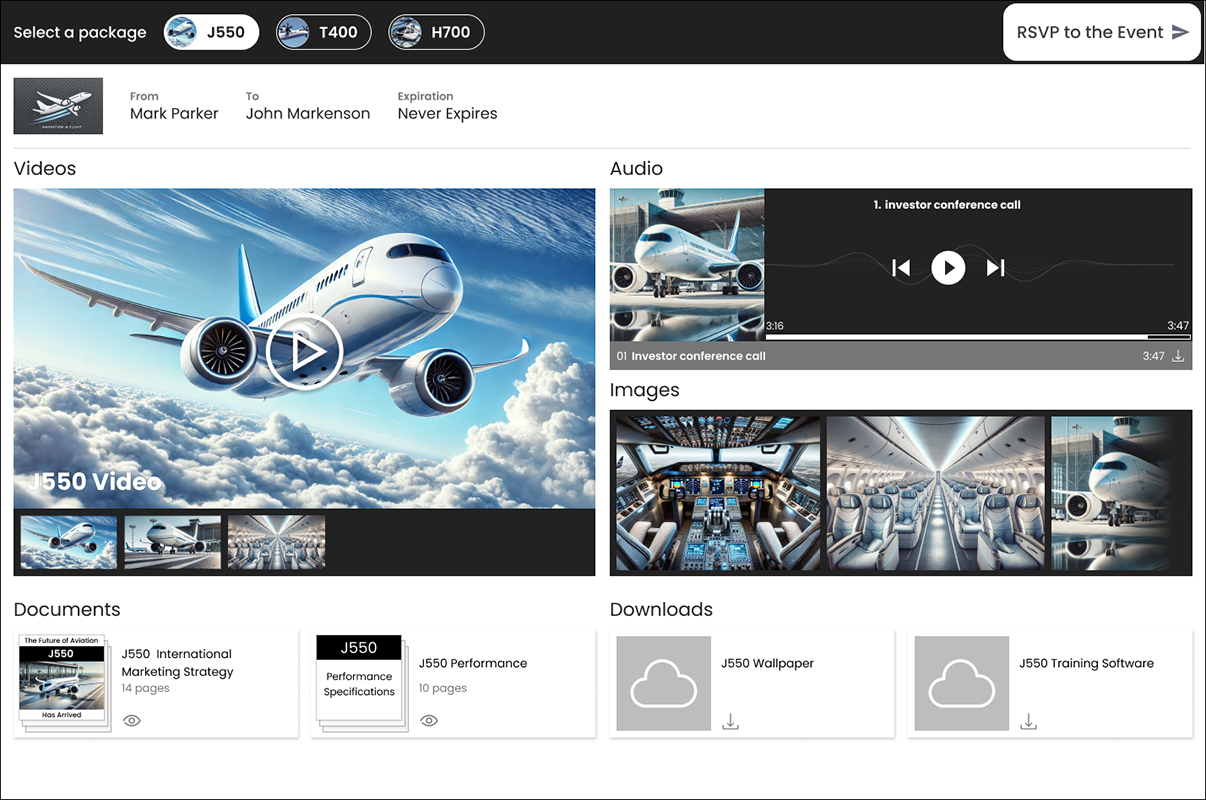Viewport: 1206px width, 800px height.
Task: Open the J550 Performance Specifications cover
Action: [x=358, y=680]
